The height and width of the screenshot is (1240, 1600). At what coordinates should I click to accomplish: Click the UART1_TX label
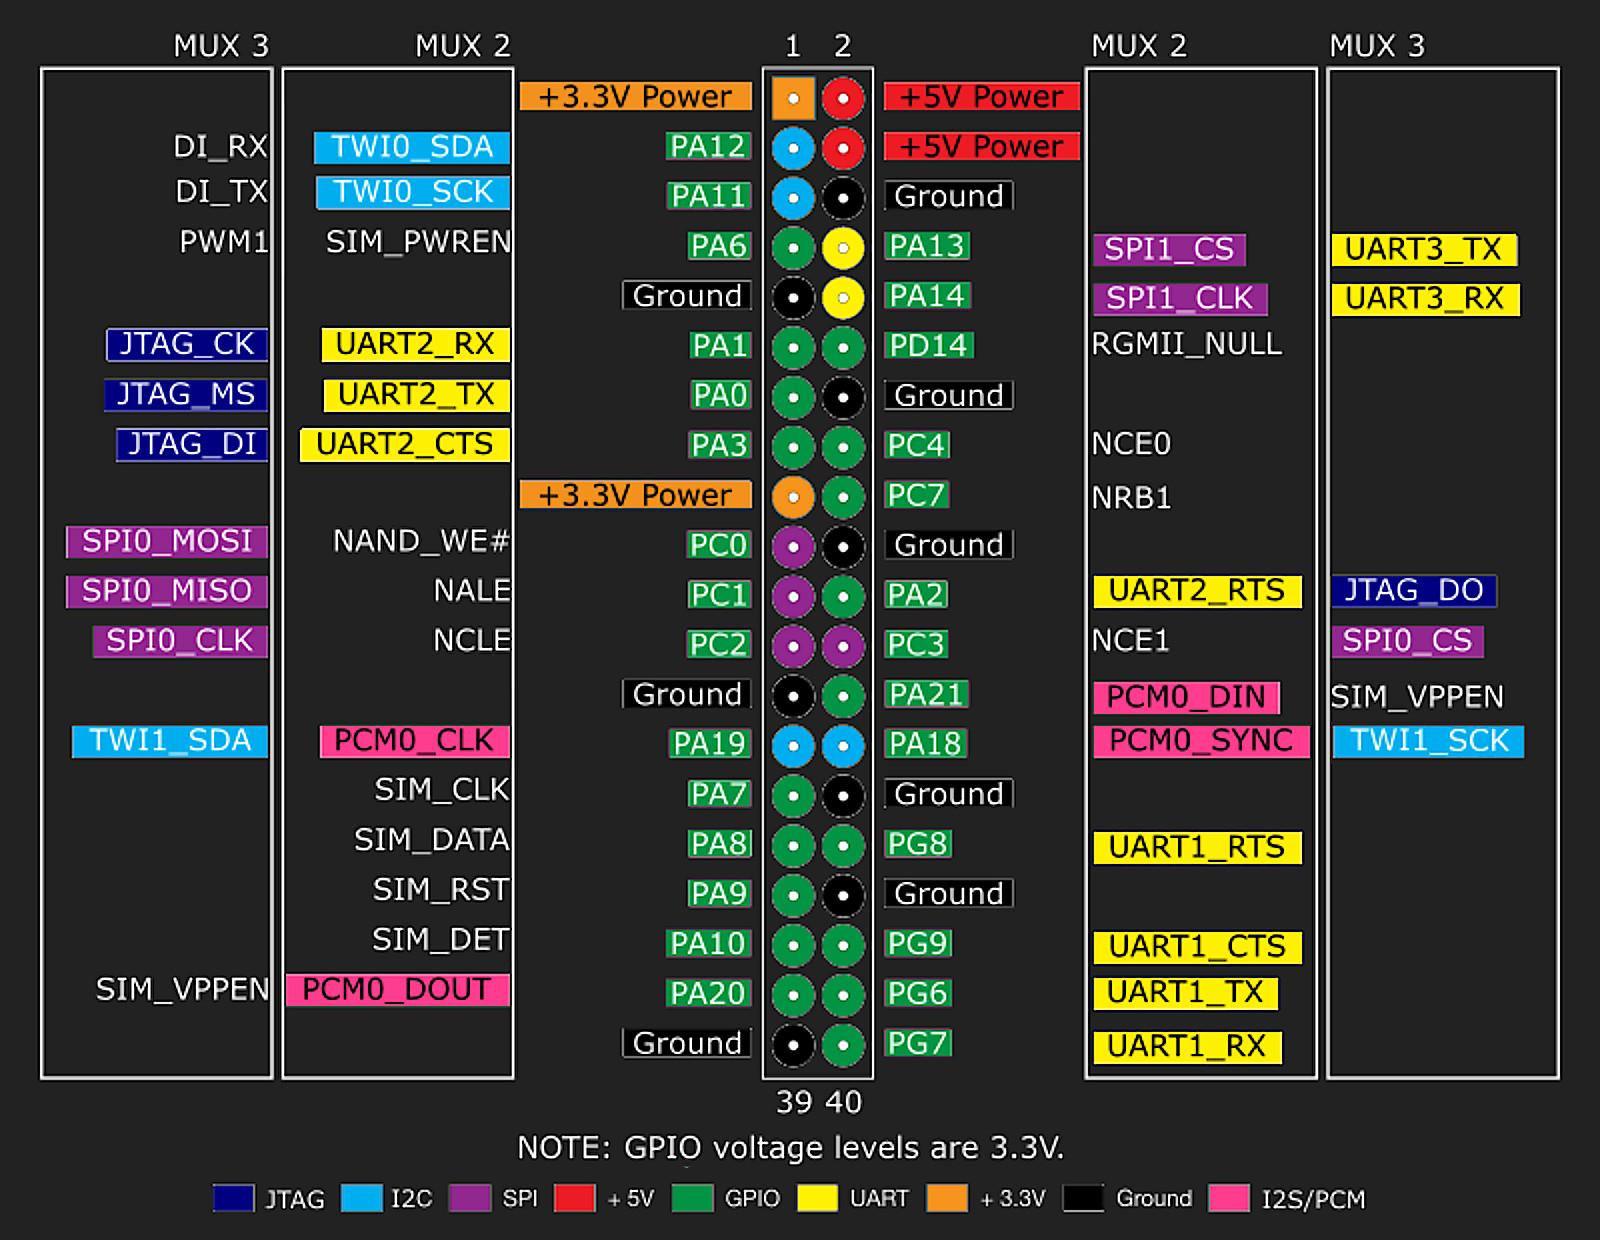1186,993
